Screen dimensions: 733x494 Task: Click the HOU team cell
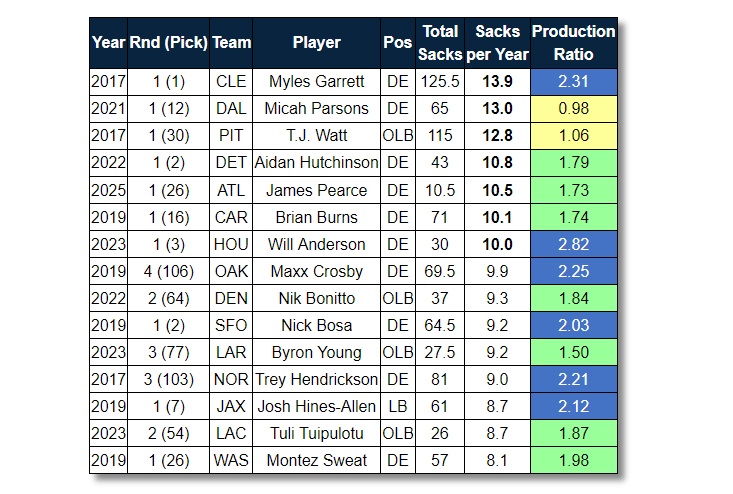(232, 244)
